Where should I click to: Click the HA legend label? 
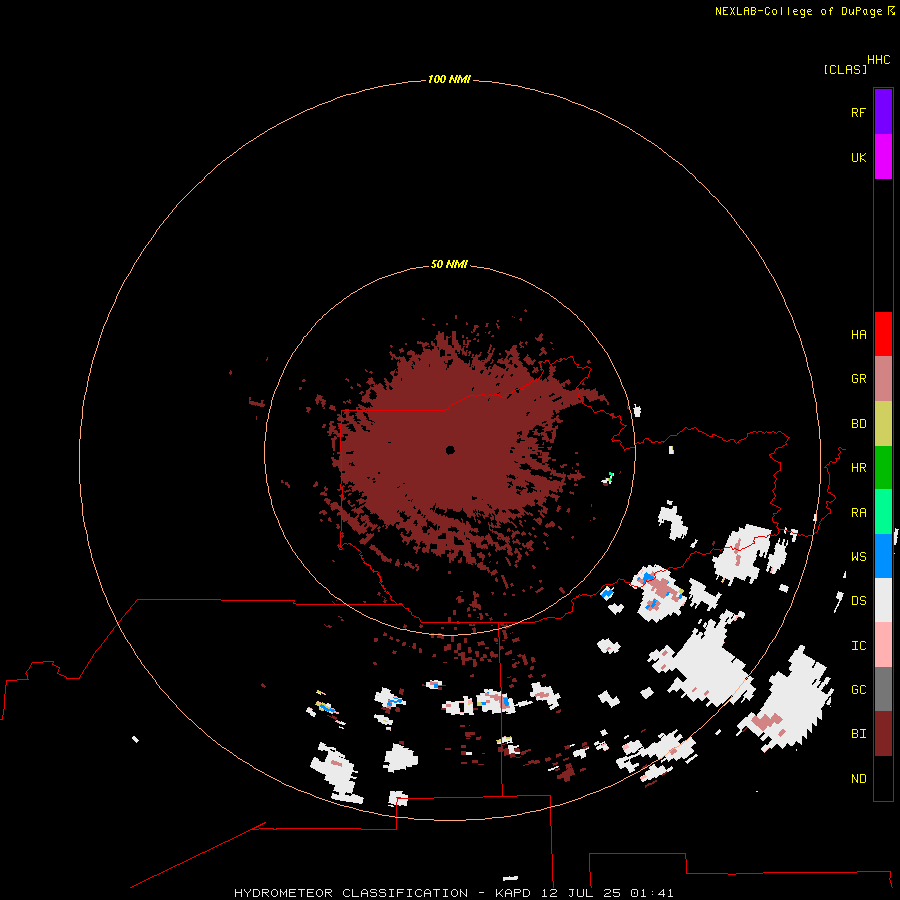(x=859, y=335)
